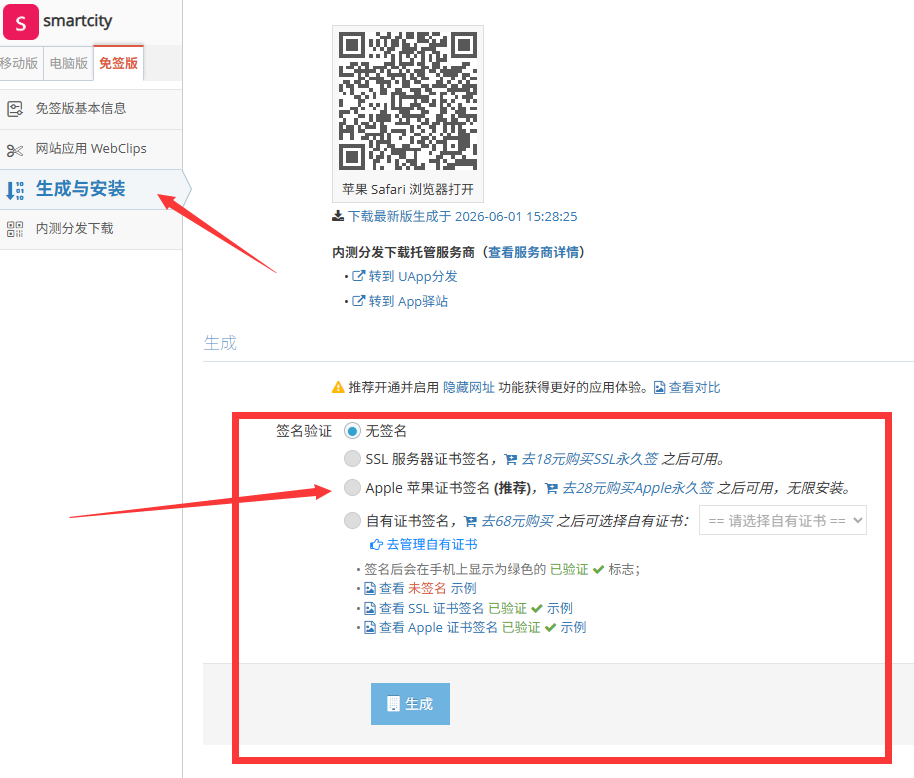Click image icon before 查看 SSL 证书签名
The height and width of the screenshot is (778, 914).
(x=370, y=609)
